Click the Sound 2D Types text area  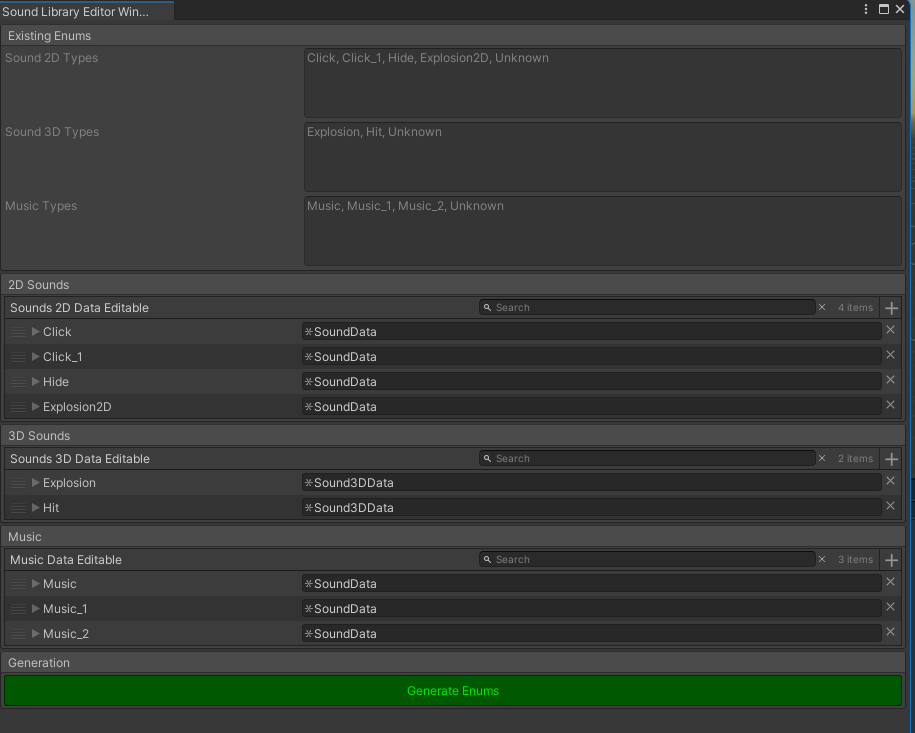click(x=602, y=83)
